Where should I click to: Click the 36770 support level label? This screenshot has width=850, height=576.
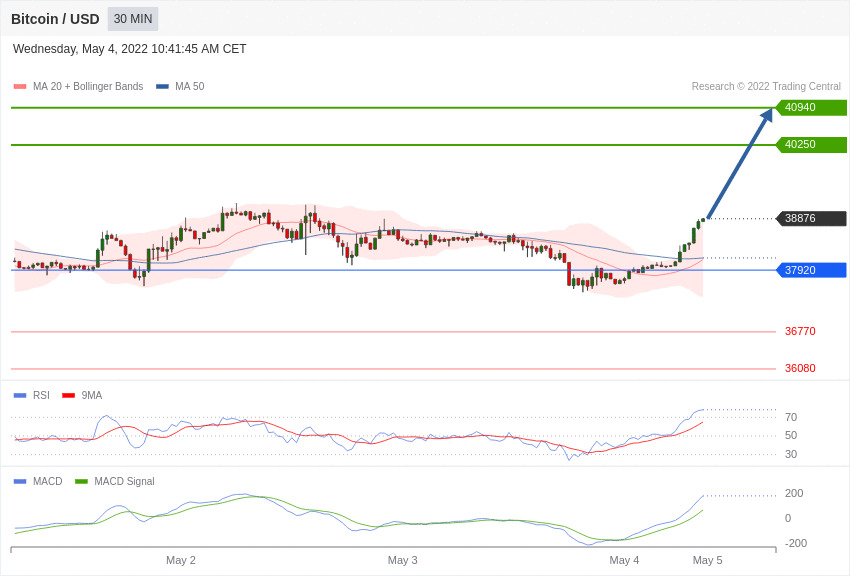click(800, 331)
